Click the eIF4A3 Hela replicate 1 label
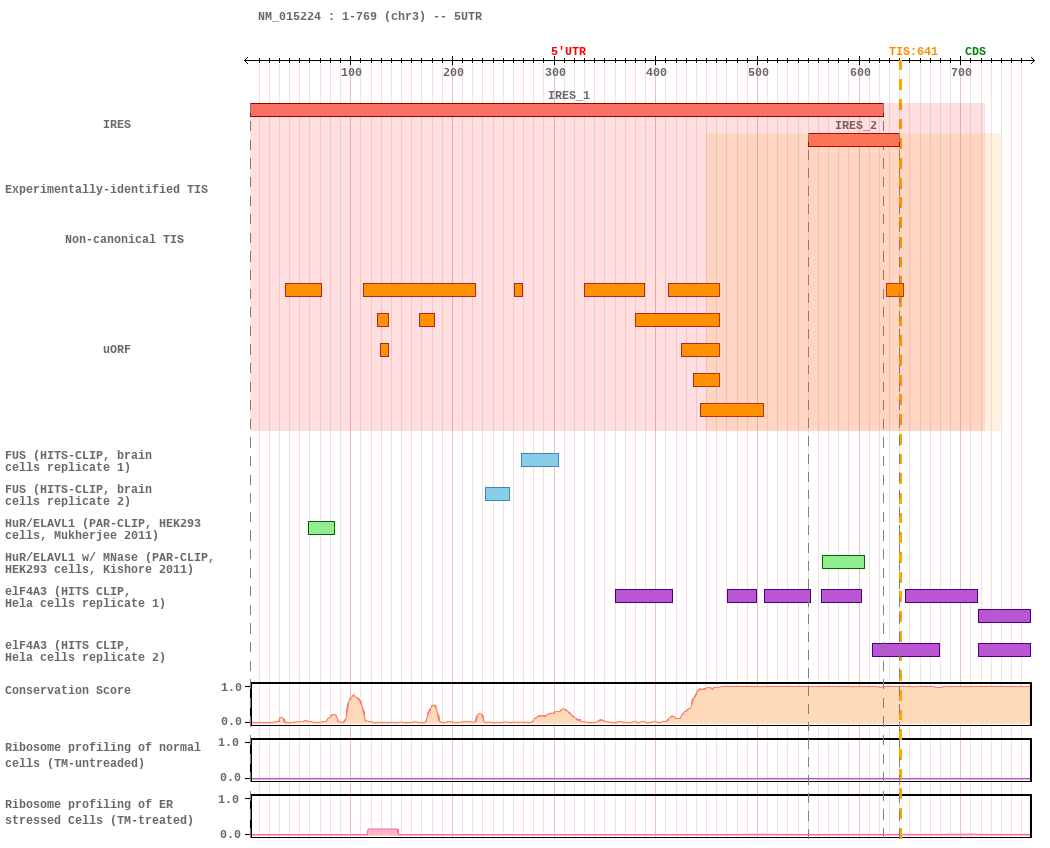Image resolution: width=1050 pixels, height=848 pixels. pos(85,597)
